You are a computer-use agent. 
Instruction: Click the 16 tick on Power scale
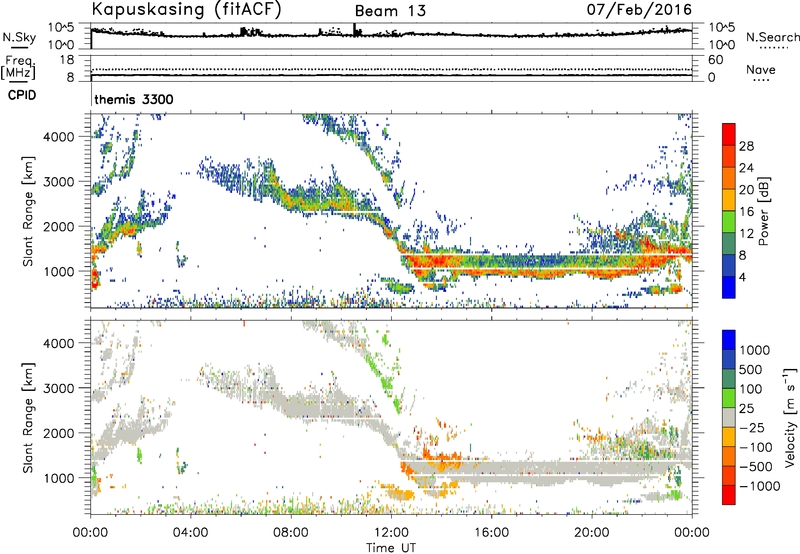pyautogui.click(x=746, y=212)
